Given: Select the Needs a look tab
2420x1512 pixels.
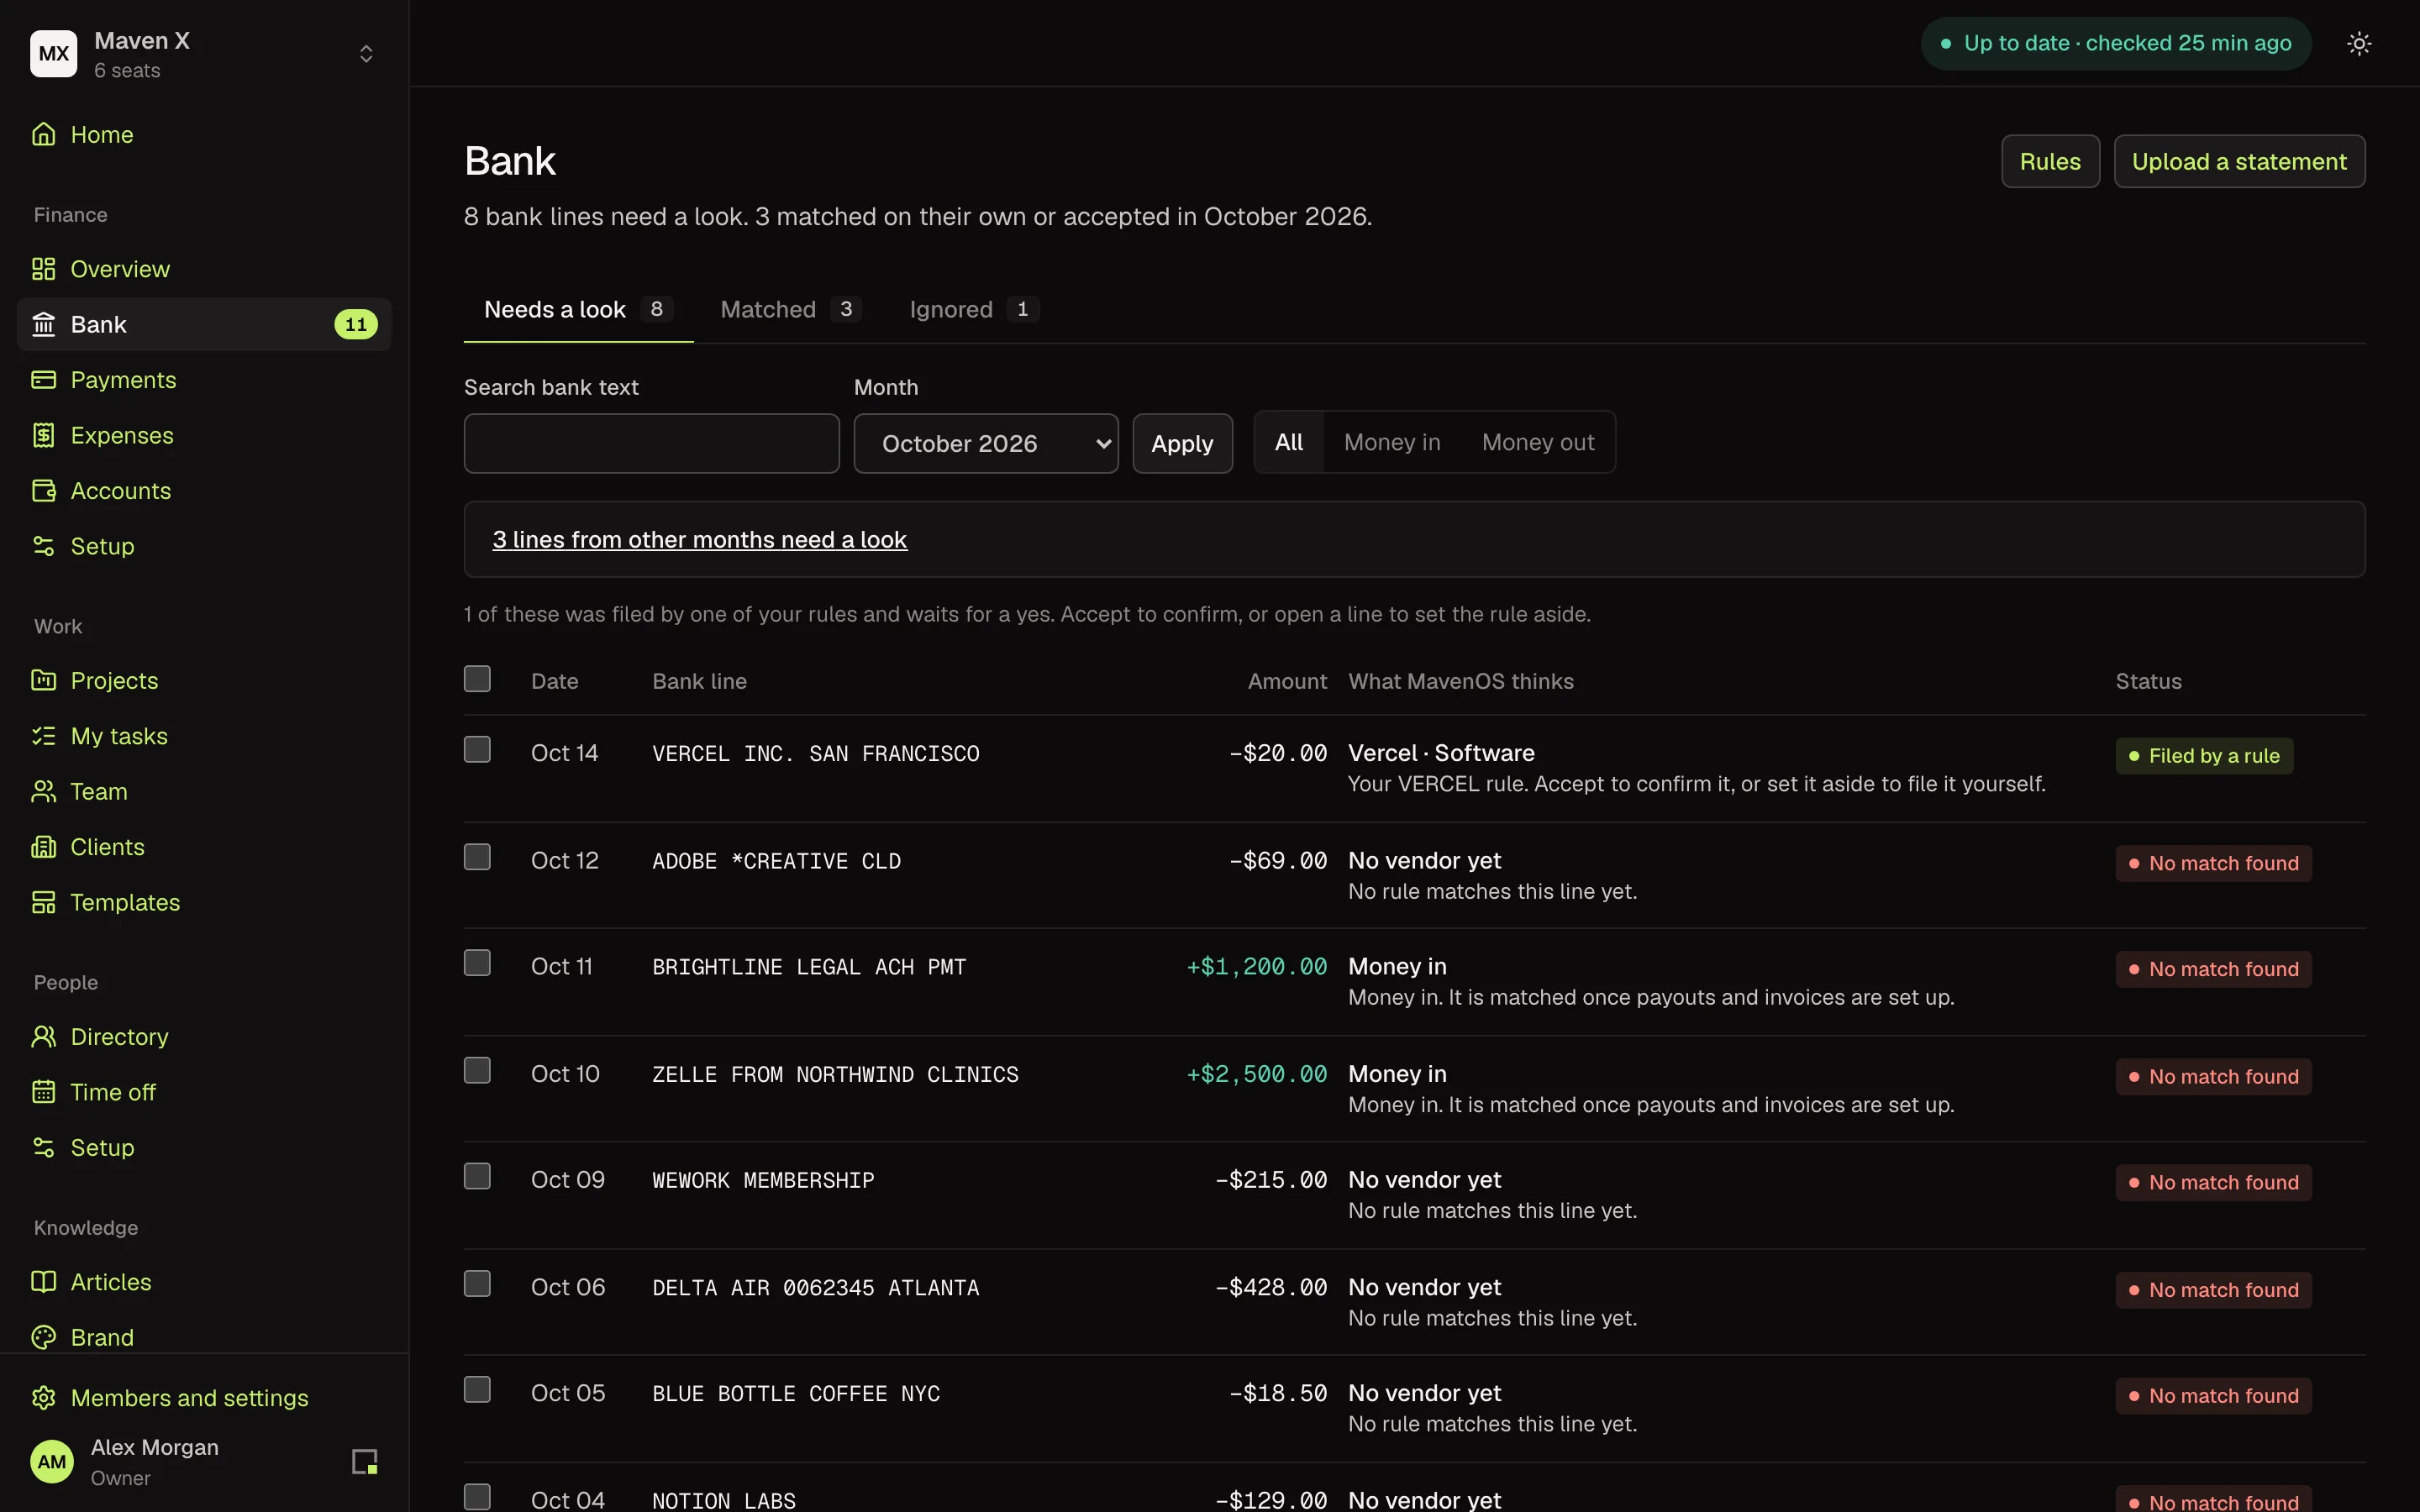Looking at the screenshot, I should (578, 309).
